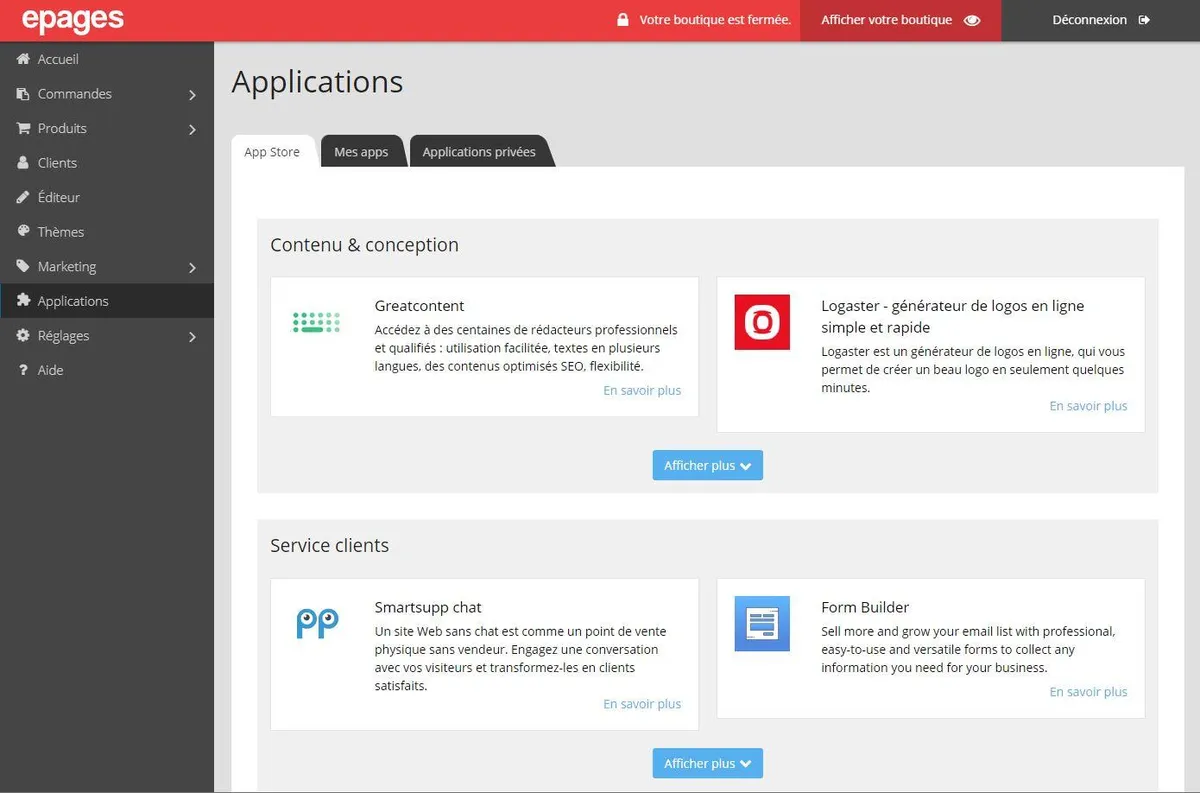Image resolution: width=1200 pixels, height=793 pixels.
Task: Click the sign-out arrow icon beside Déconnexion
Action: click(1144, 20)
